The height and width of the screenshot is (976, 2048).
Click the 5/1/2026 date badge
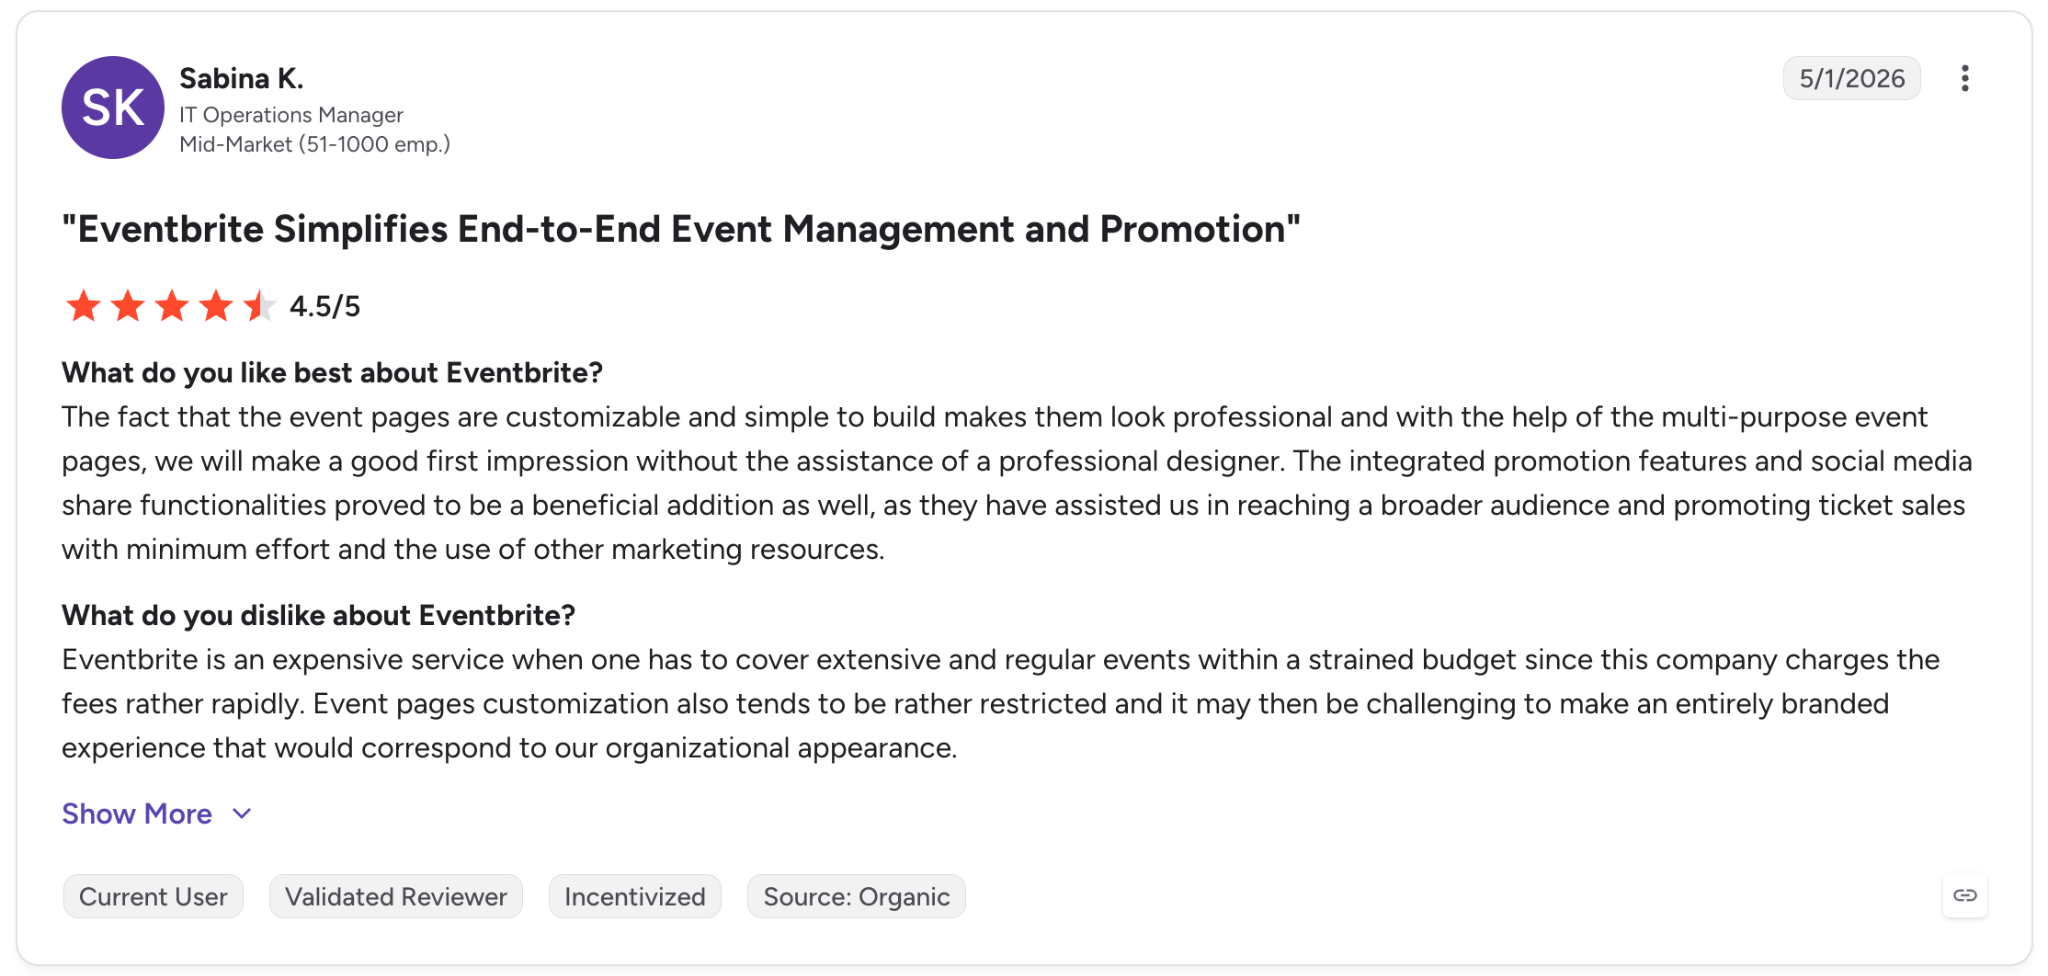coord(1852,79)
